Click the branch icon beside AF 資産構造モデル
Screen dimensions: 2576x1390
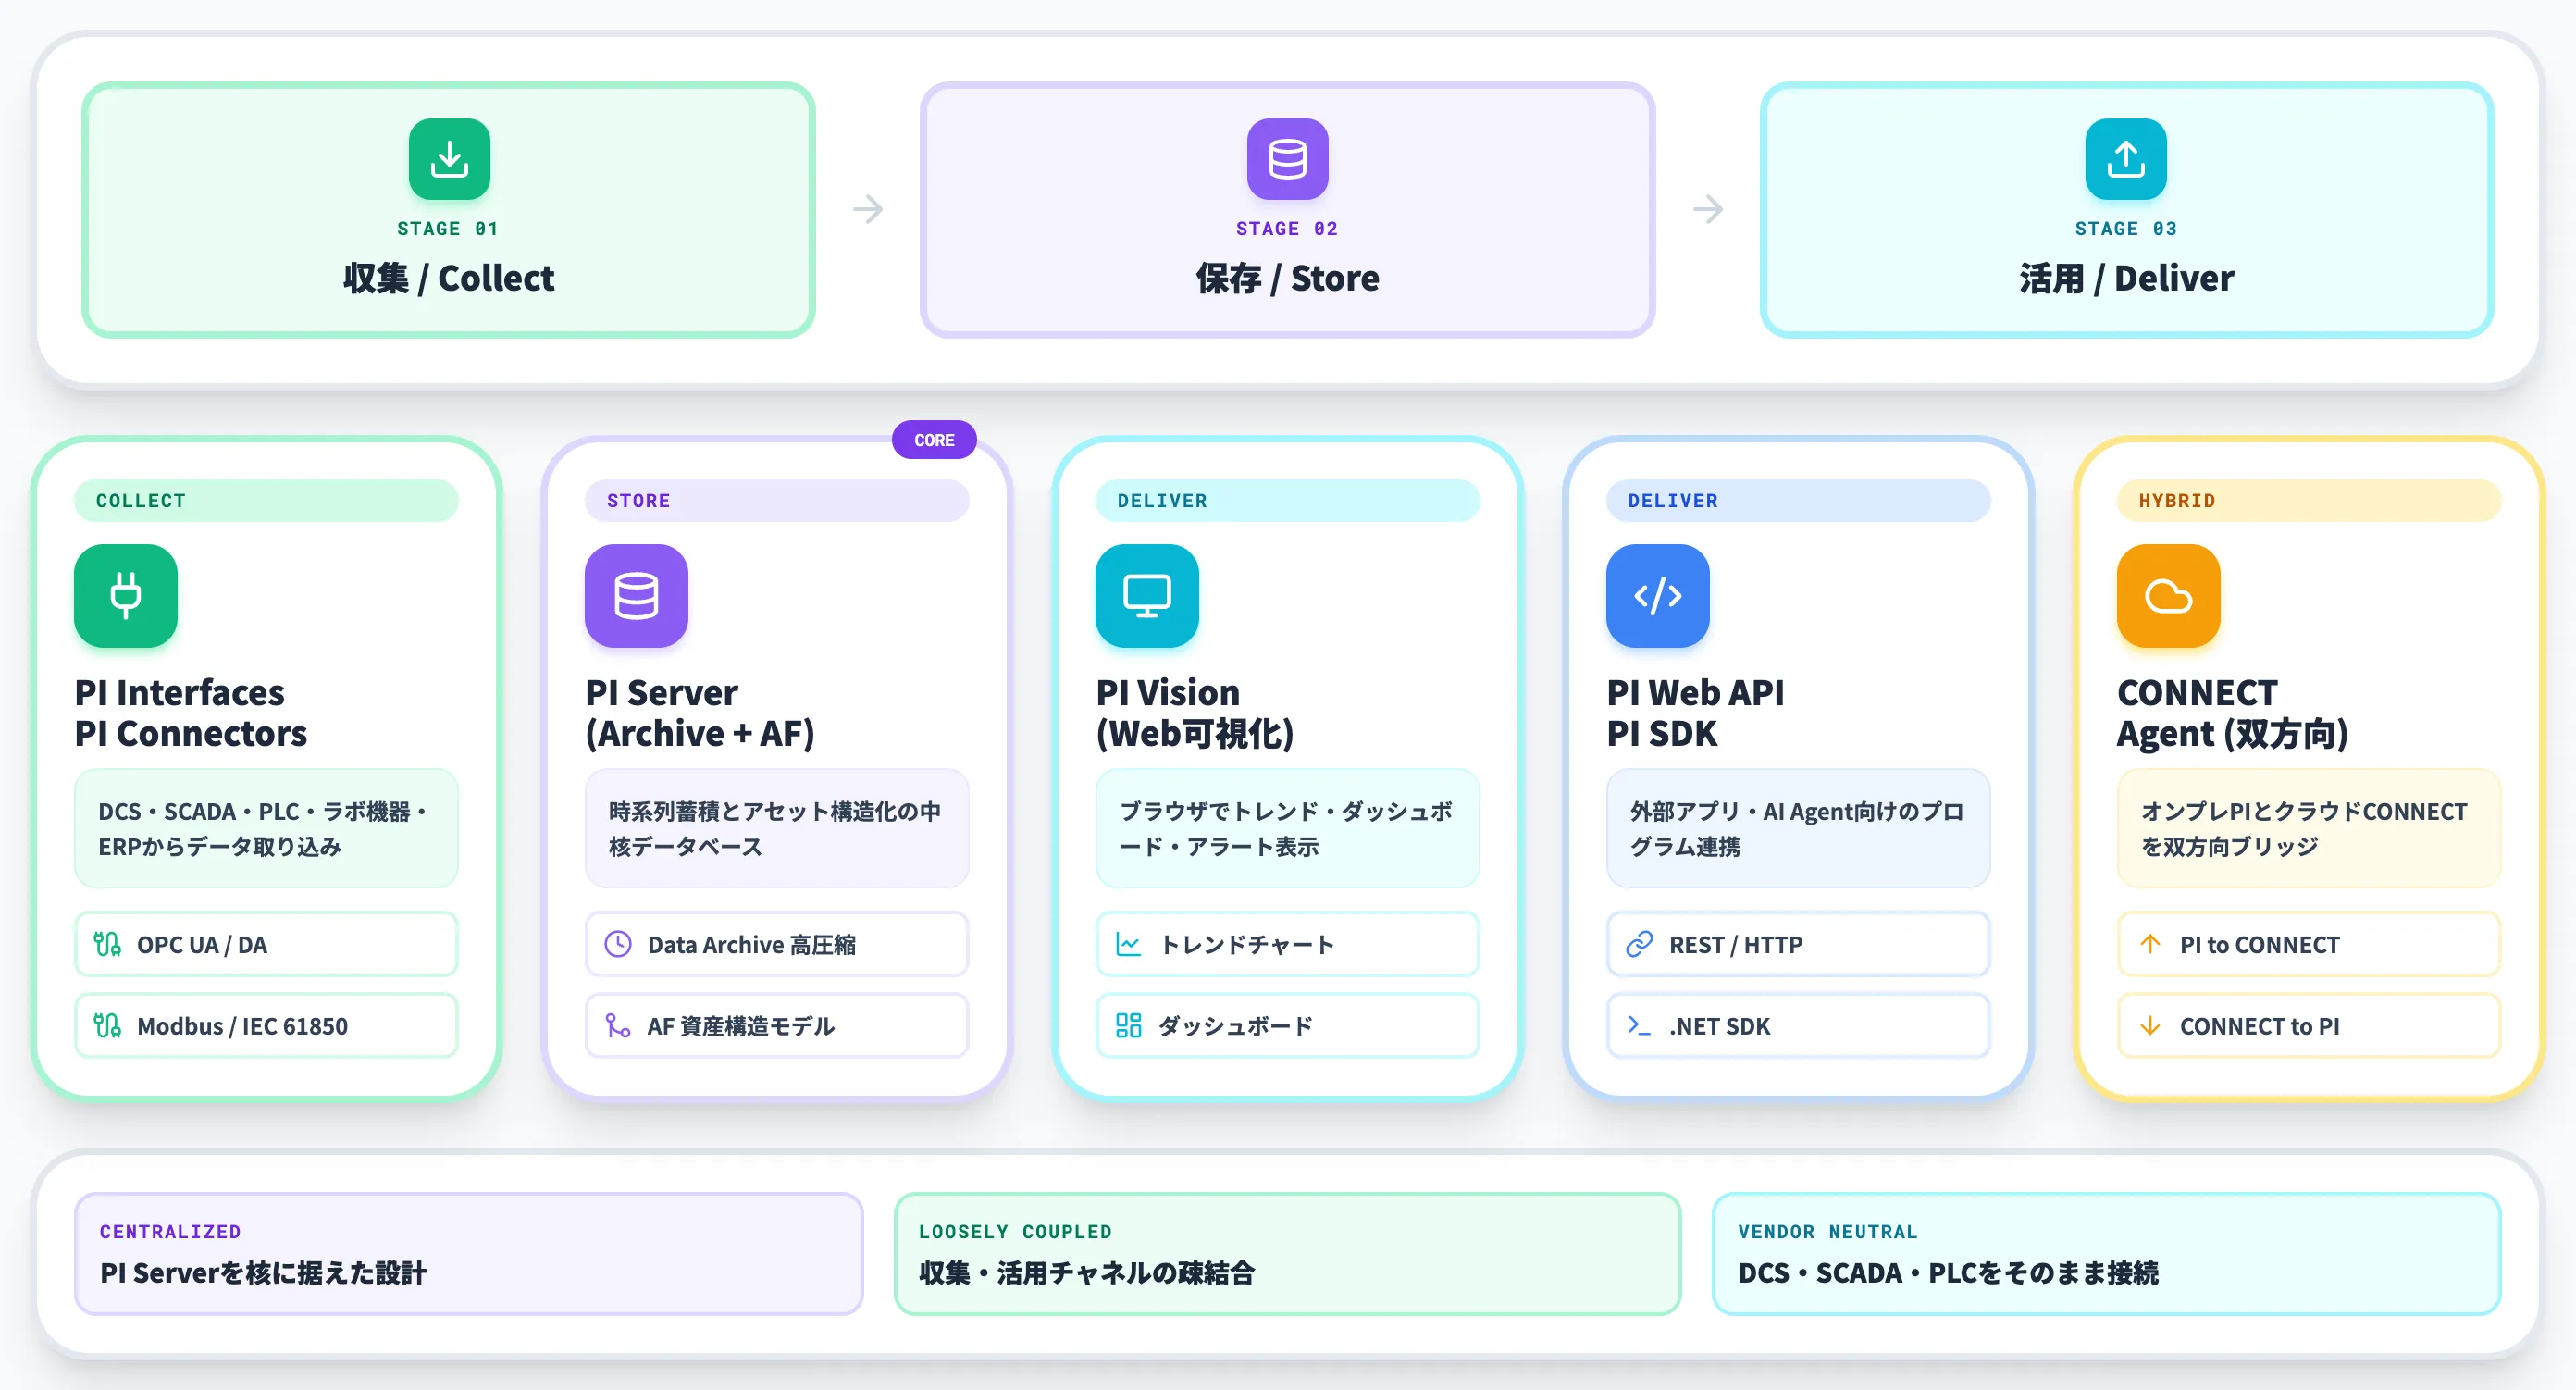click(x=618, y=1025)
